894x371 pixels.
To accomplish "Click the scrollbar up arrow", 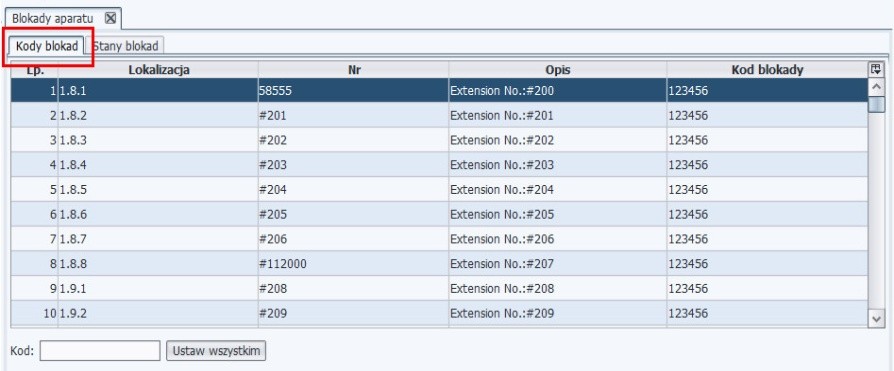I will click(876, 87).
